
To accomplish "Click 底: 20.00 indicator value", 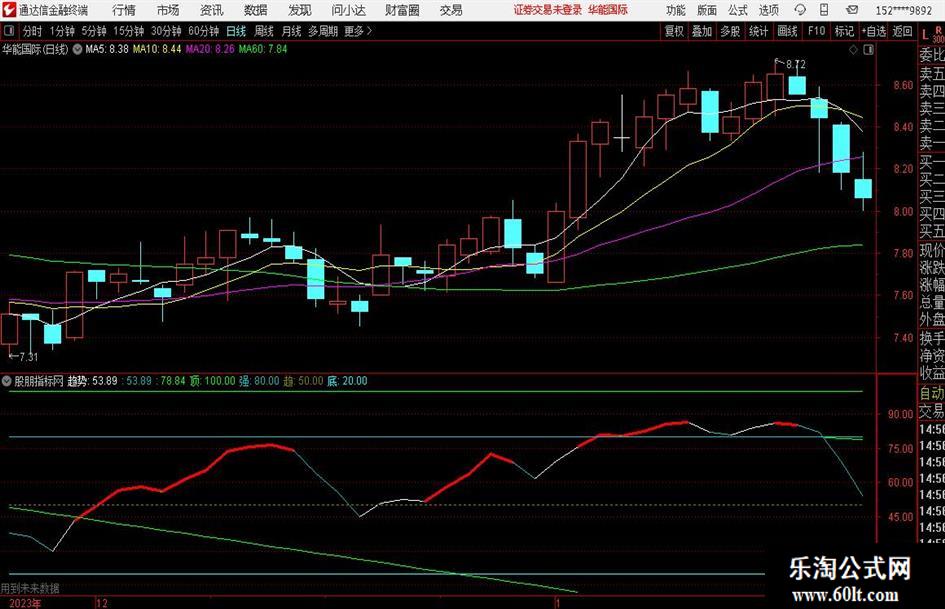I will pos(347,381).
